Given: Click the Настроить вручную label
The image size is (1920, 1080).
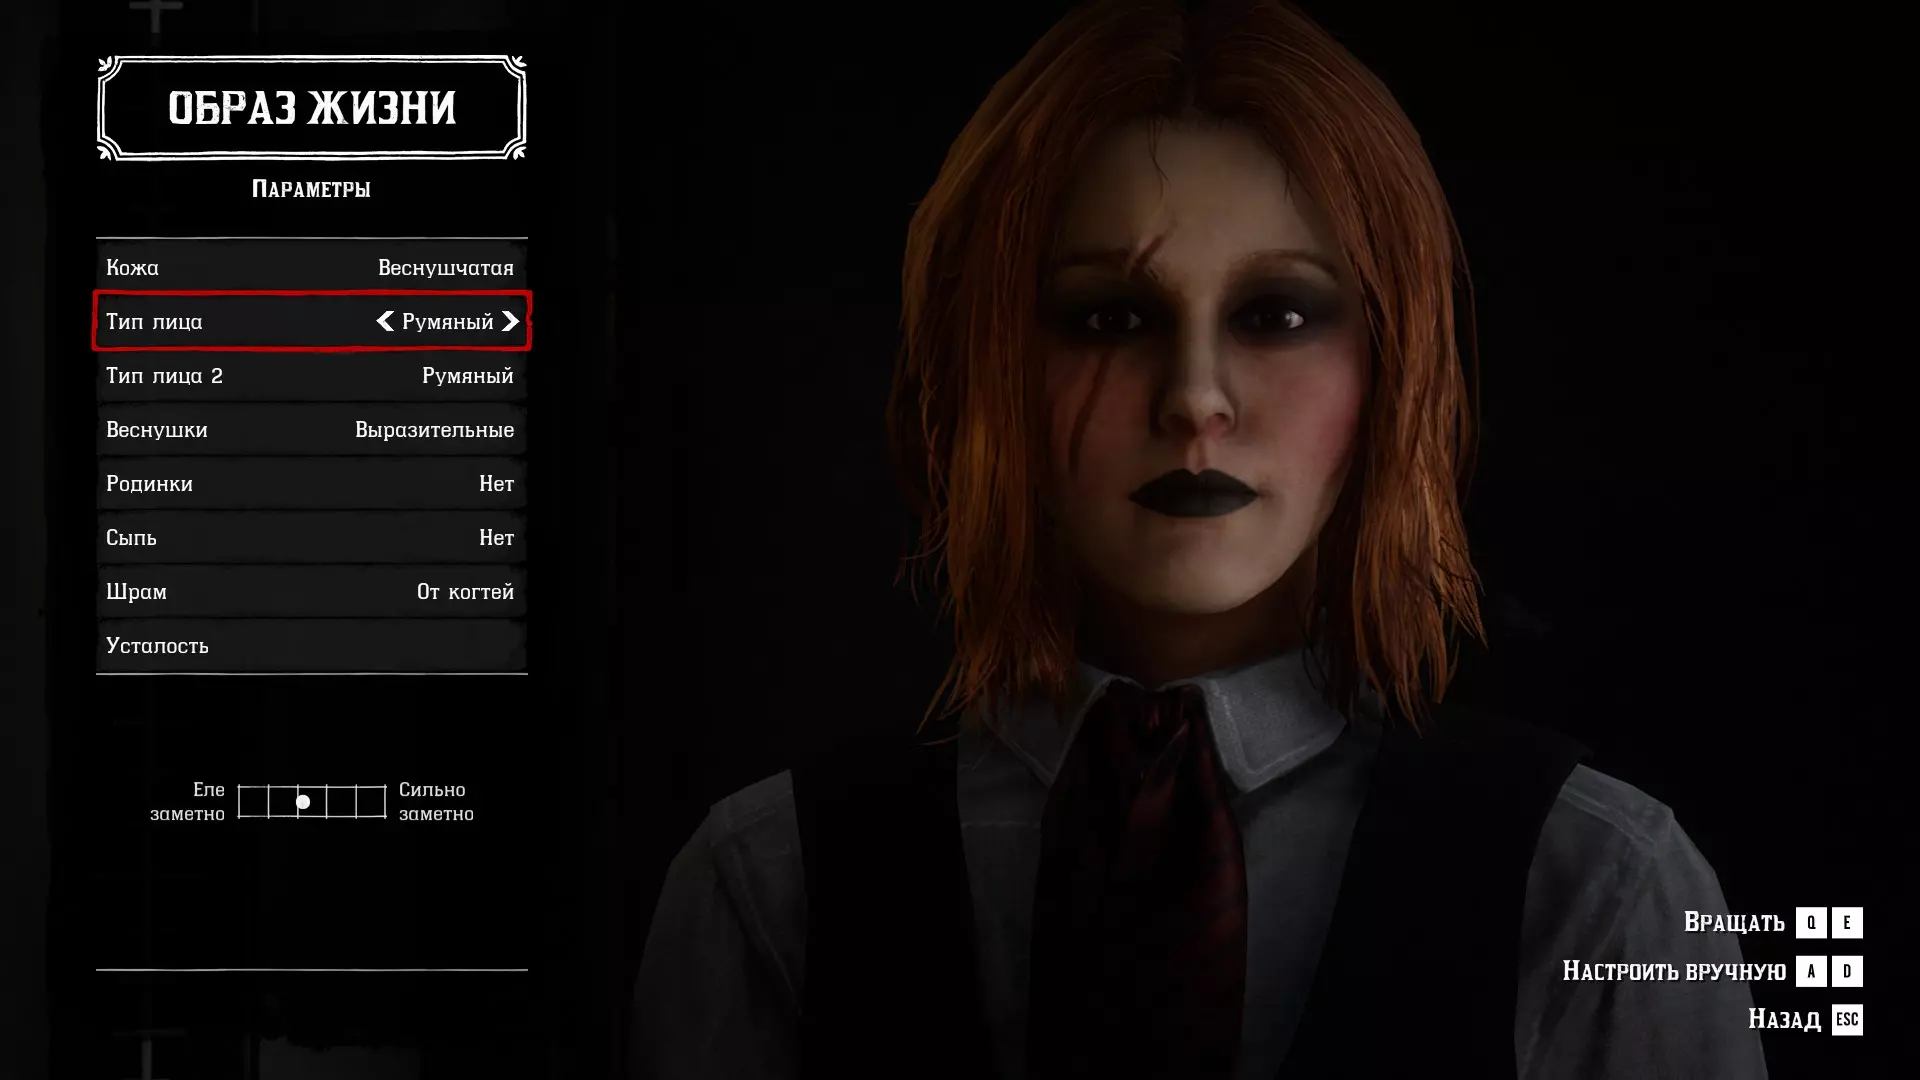Looking at the screenshot, I should pos(1673,971).
